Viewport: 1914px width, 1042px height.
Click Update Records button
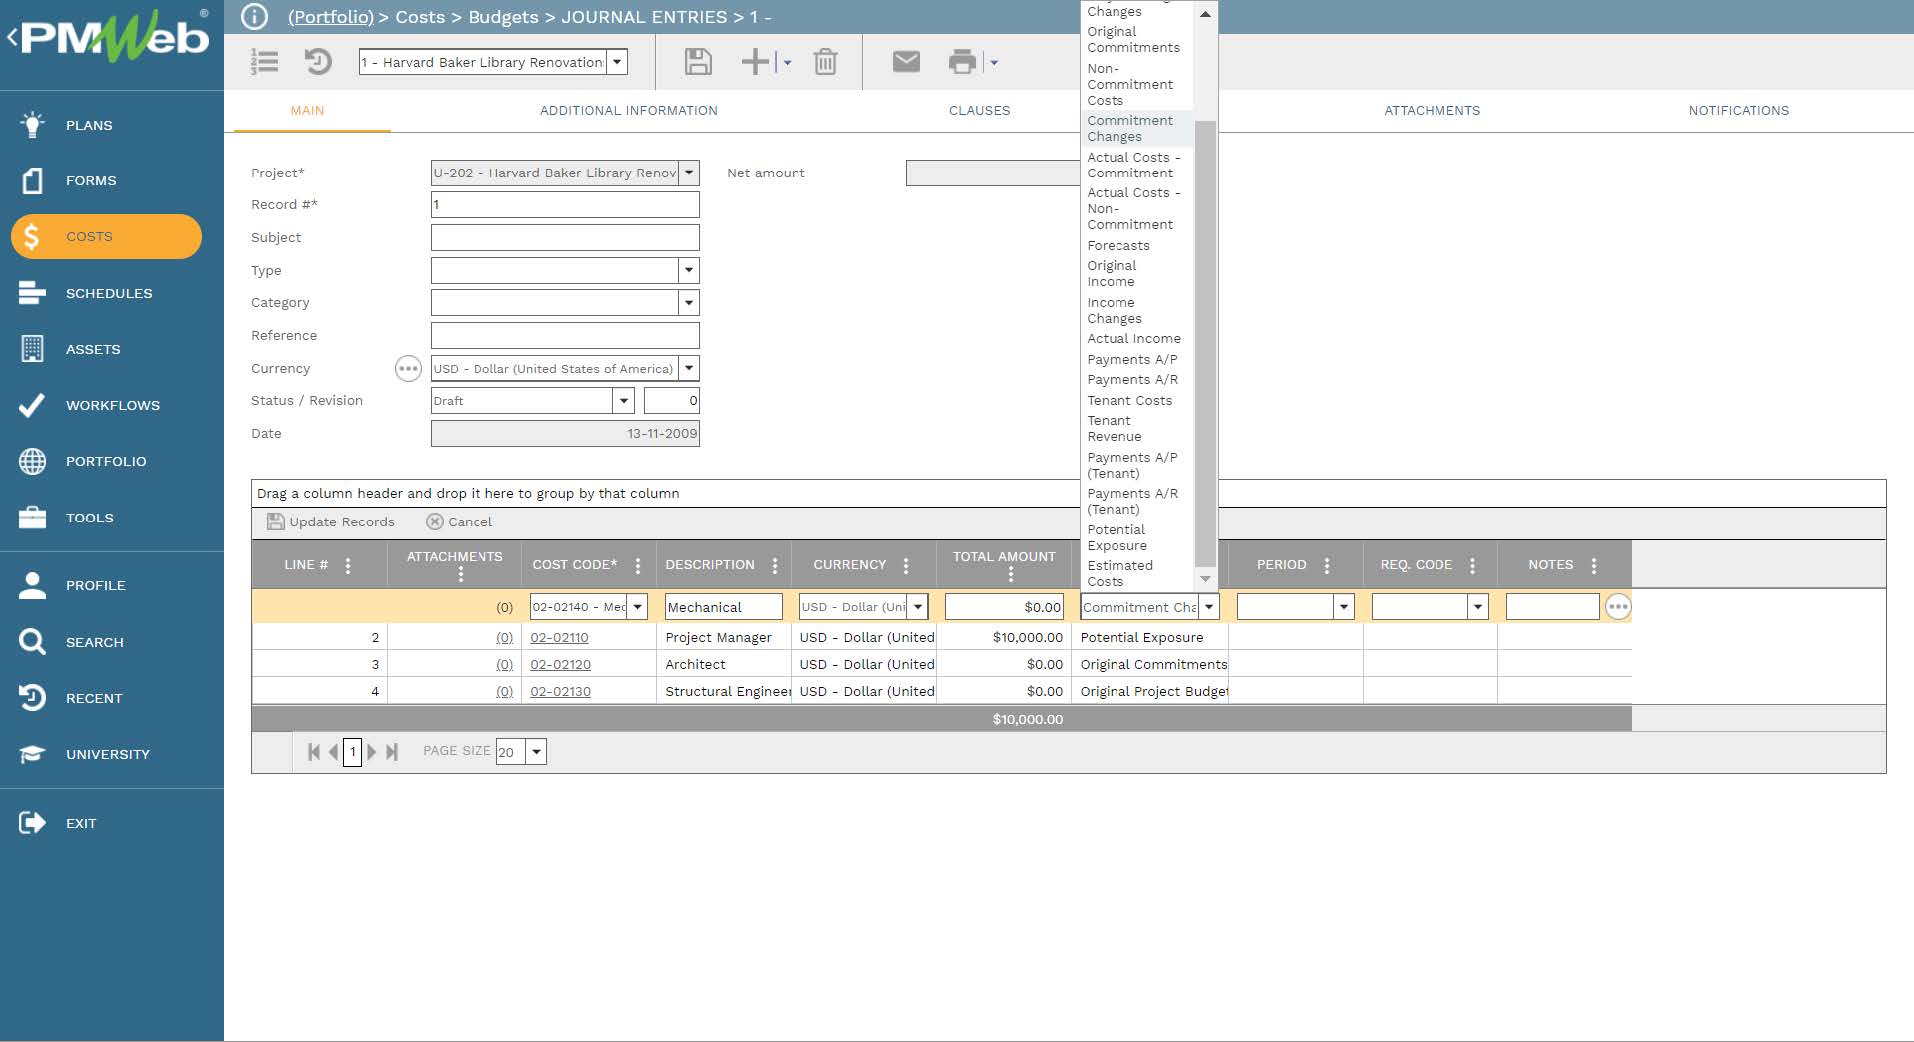click(331, 522)
